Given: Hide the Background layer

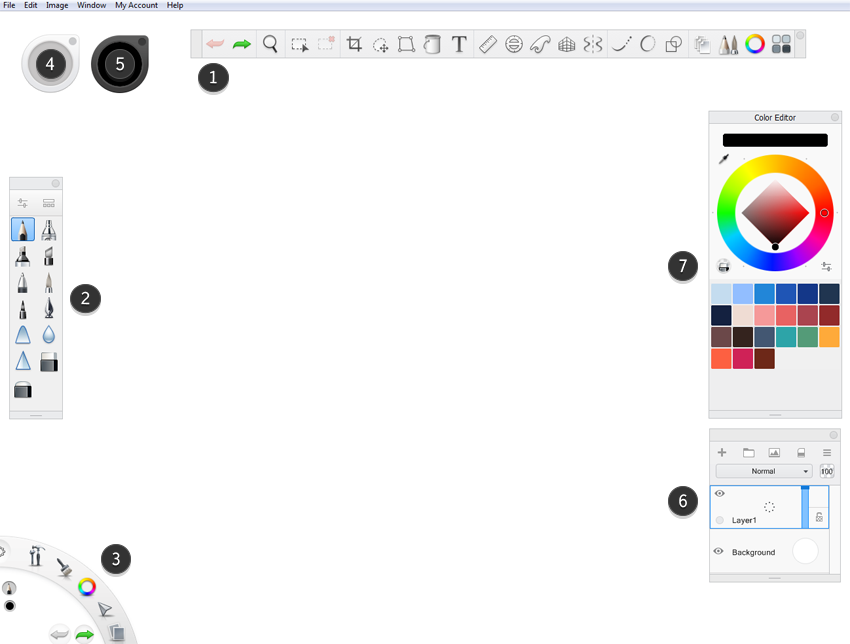Looking at the screenshot, I should click(717, 551).
